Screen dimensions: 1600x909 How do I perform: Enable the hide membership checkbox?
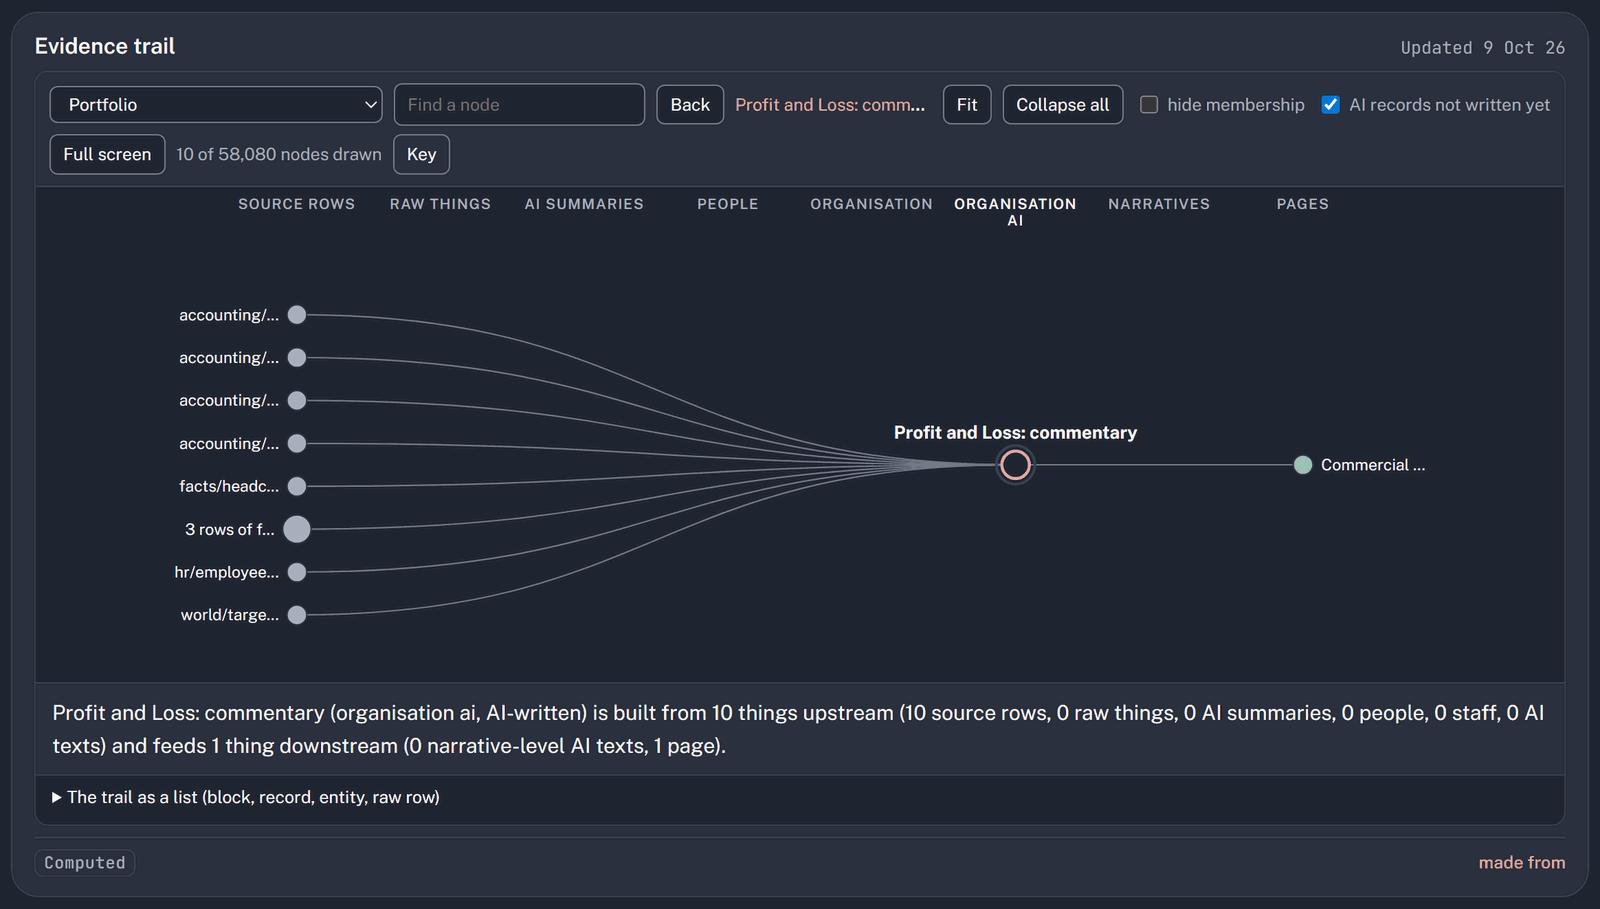click(x=1149, y=105)
